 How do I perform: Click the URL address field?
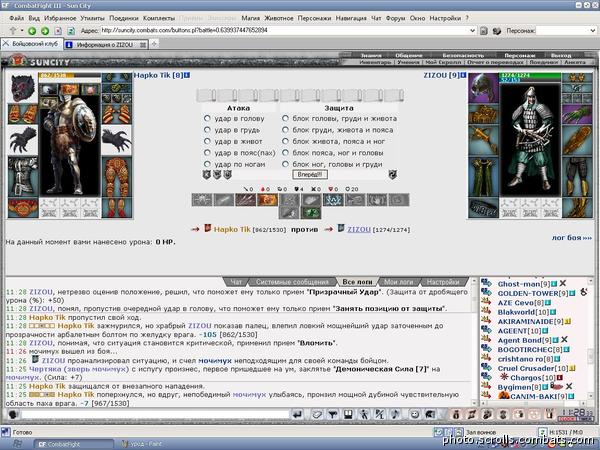click(x=284, y=31)
